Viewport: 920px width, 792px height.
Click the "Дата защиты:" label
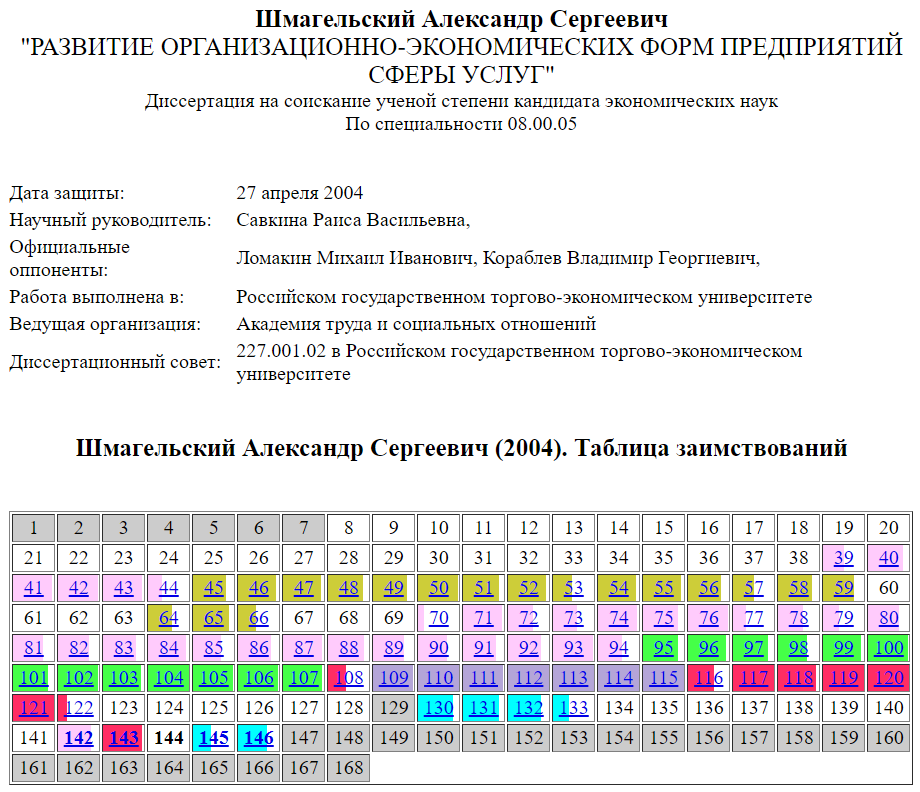(x=67, y=192)
